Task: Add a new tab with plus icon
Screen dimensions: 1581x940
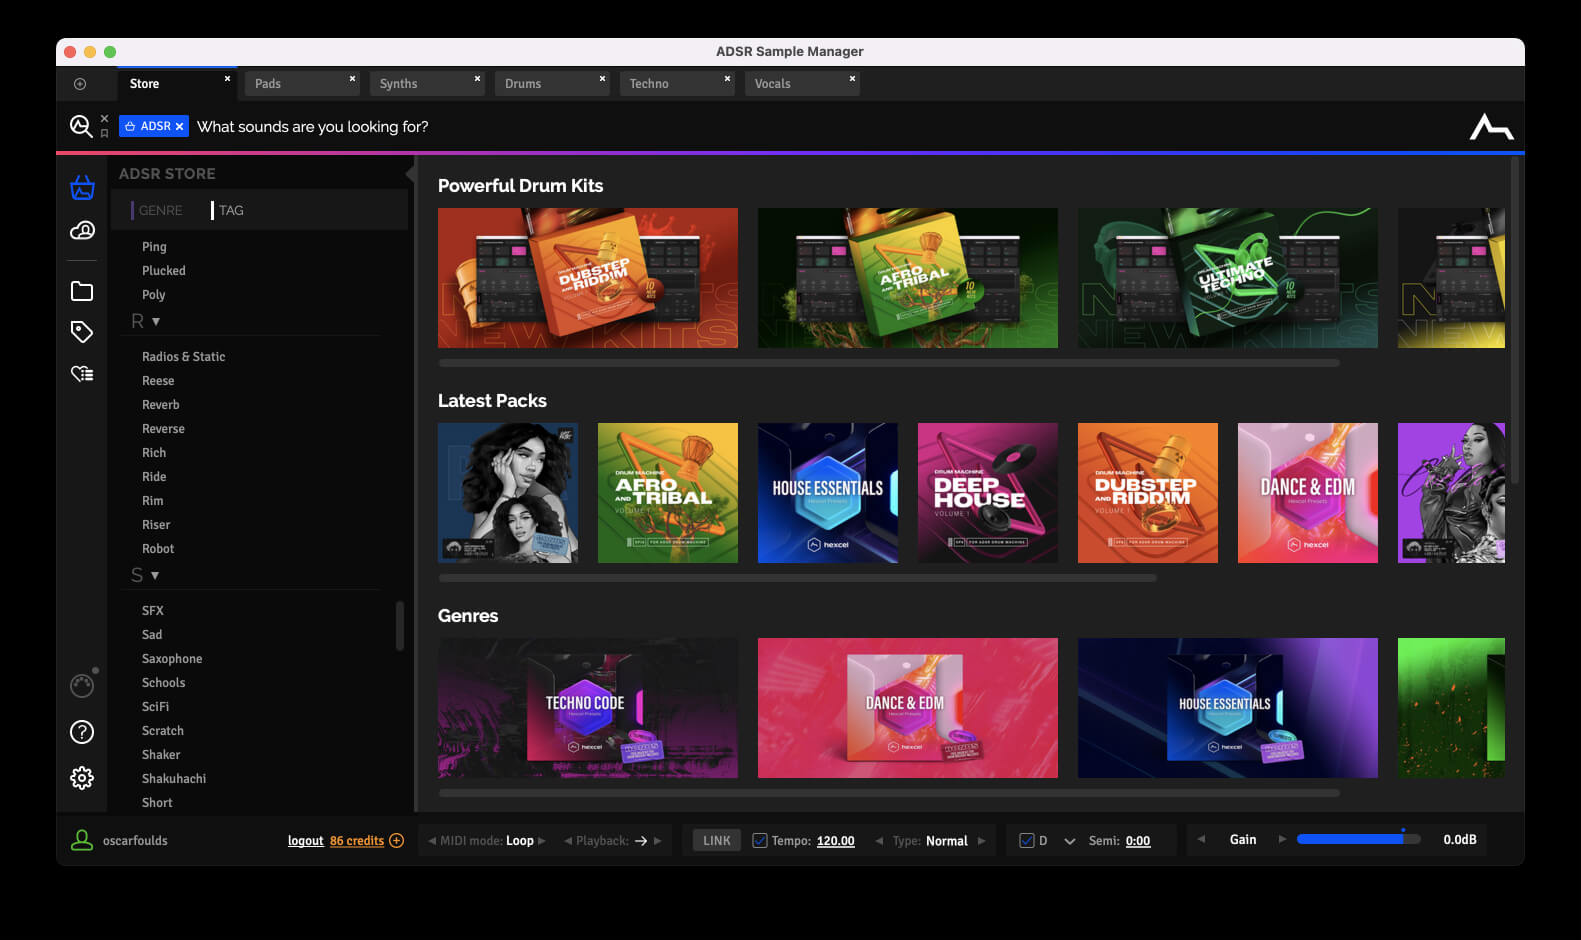Action: 80,84
